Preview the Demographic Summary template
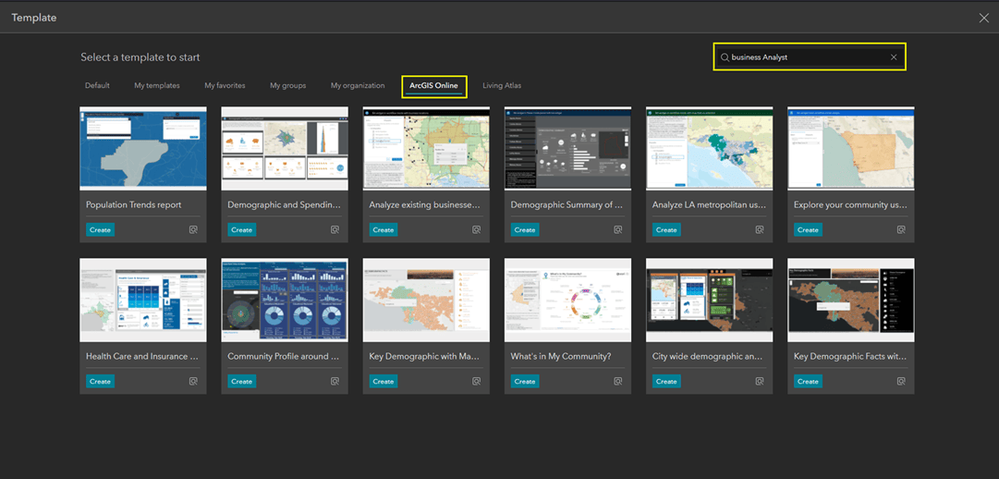Image resolution: width=999 pixels, height=479 pixels. pyautogui.click(x=617, y=230)
